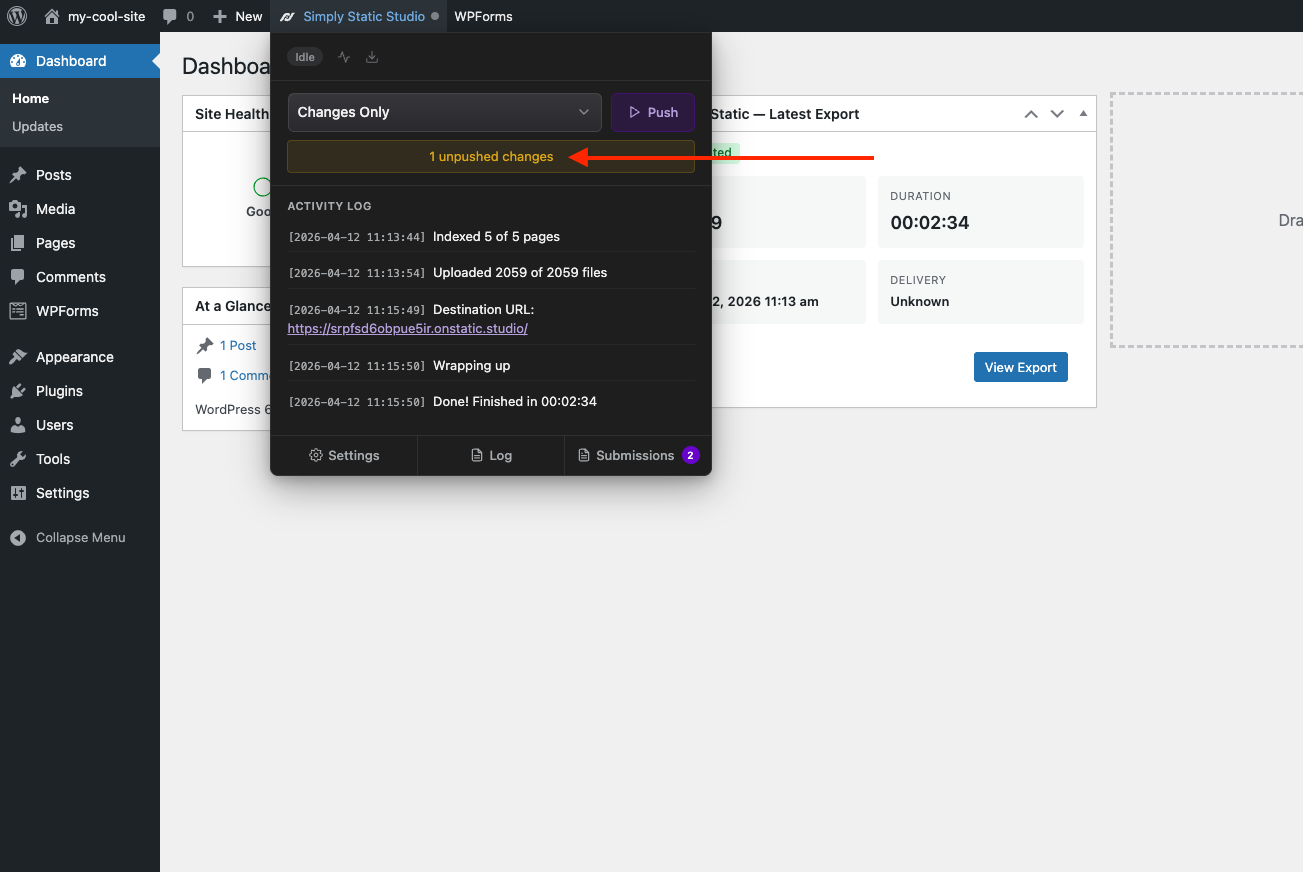Open the New content menu
The image size is (1303, 872).
(237, 16)
